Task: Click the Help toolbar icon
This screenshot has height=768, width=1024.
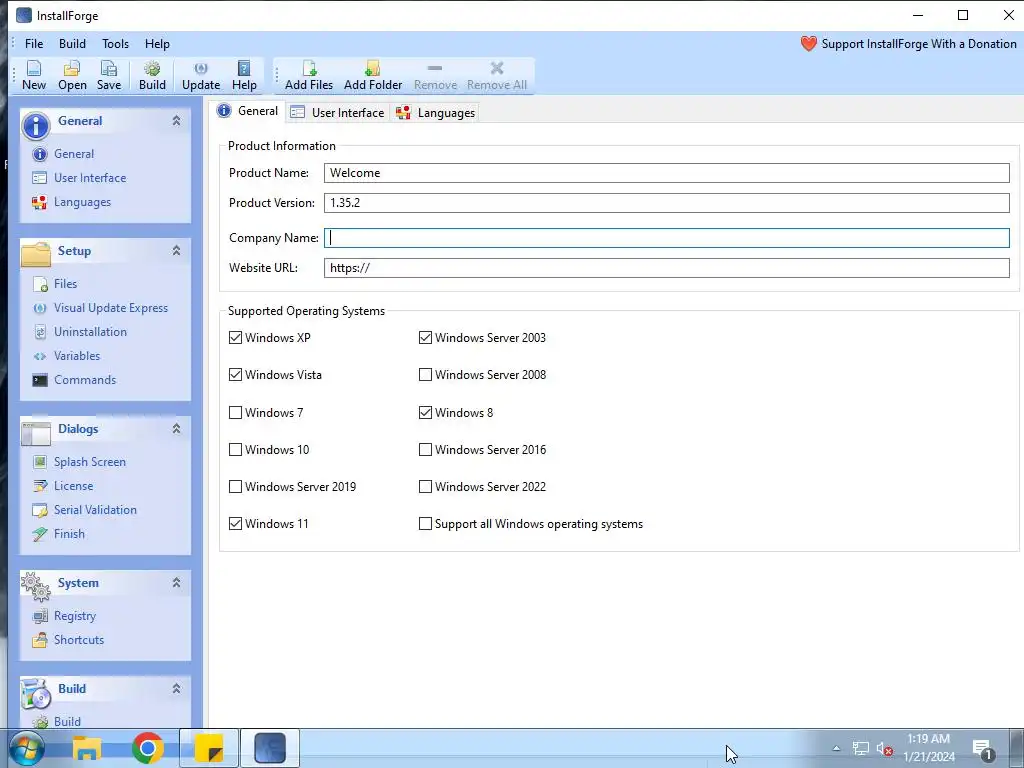Action: click(244, 76)
